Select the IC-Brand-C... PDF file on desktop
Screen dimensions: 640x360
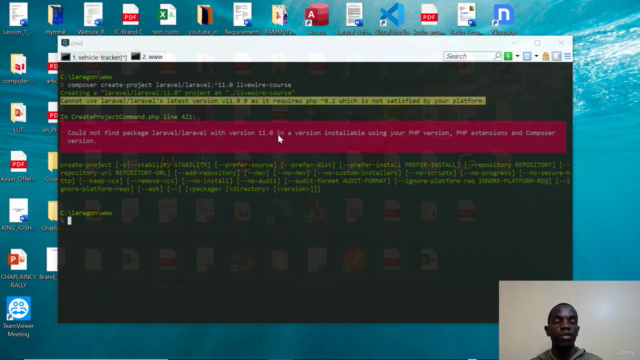coord(130,19)
